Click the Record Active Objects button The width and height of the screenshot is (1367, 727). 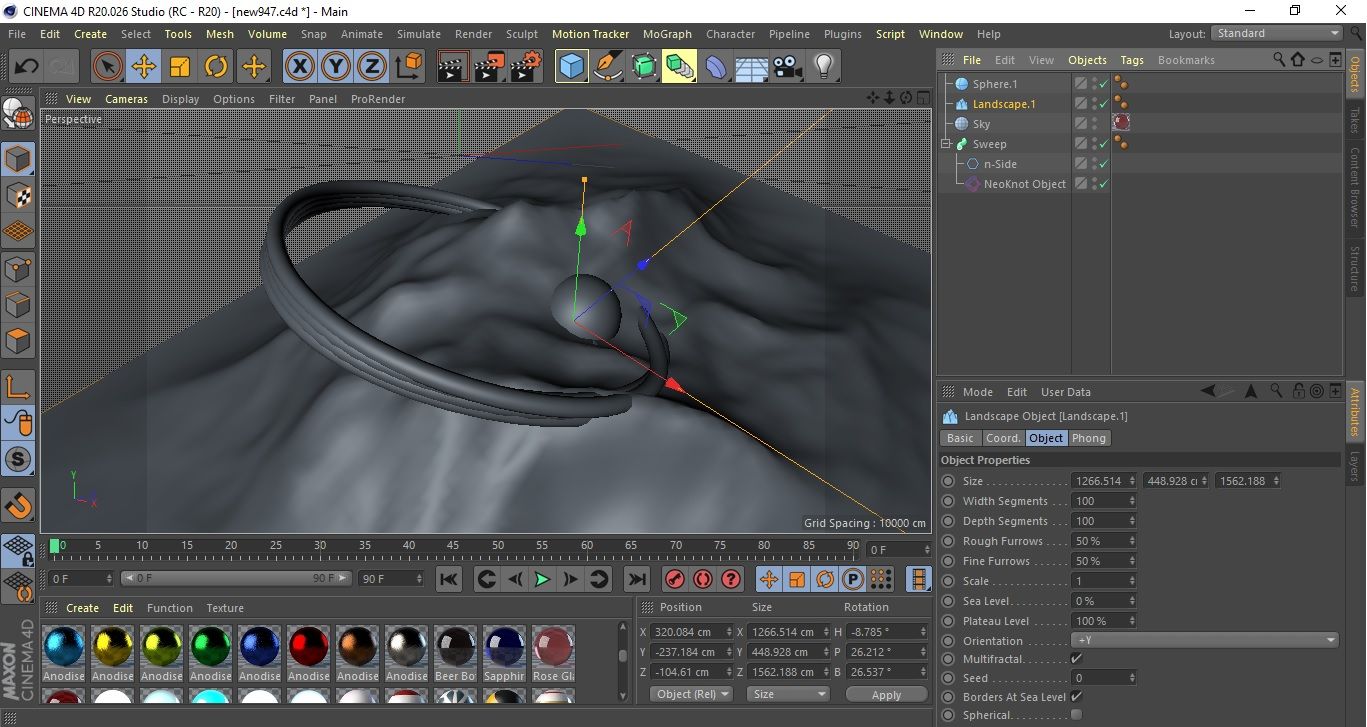[x=675, y=579]
